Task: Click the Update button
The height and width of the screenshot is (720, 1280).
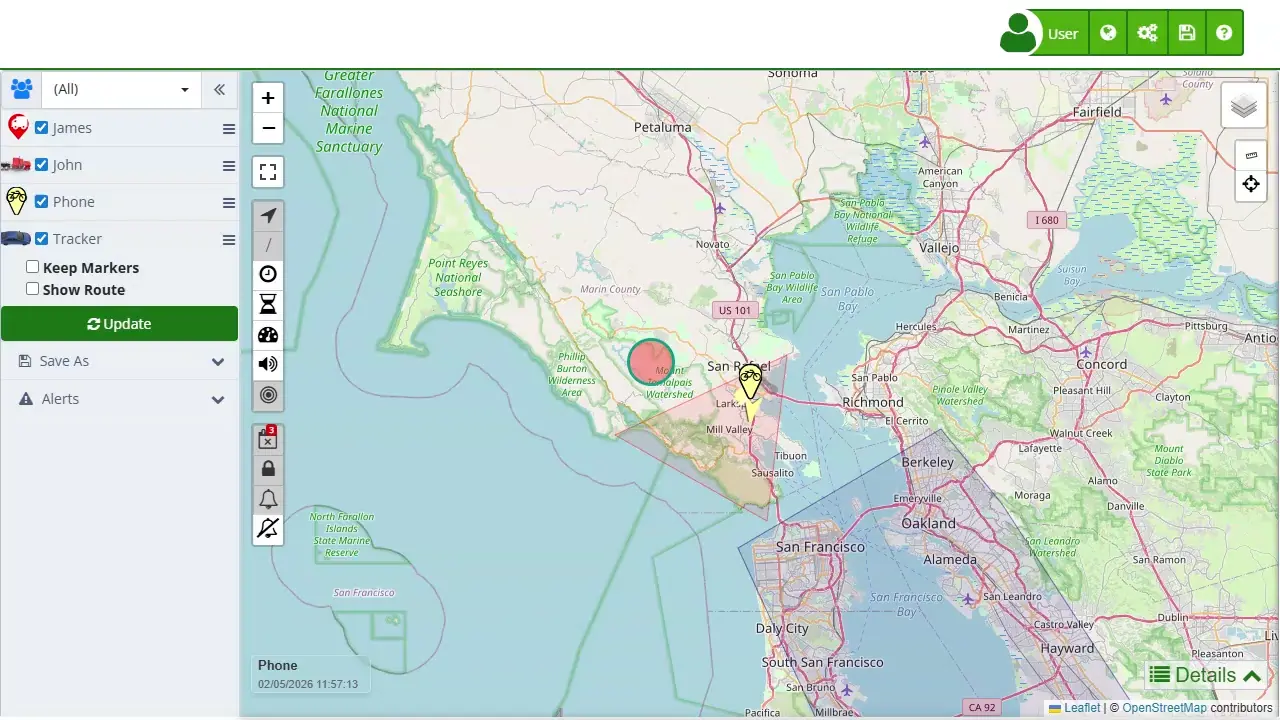Action: [x=119, y=323]
